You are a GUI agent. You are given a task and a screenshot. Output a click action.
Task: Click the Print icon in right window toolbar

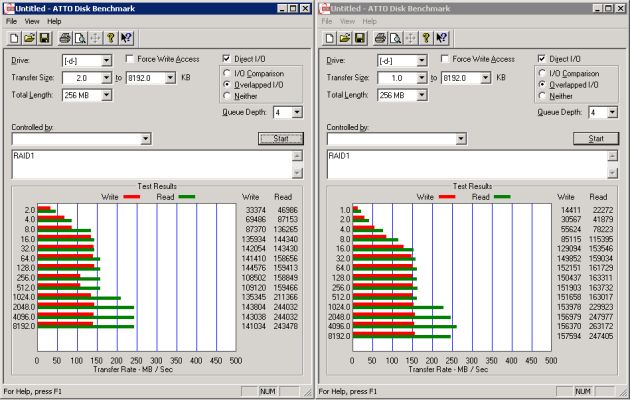coord(380,38)
